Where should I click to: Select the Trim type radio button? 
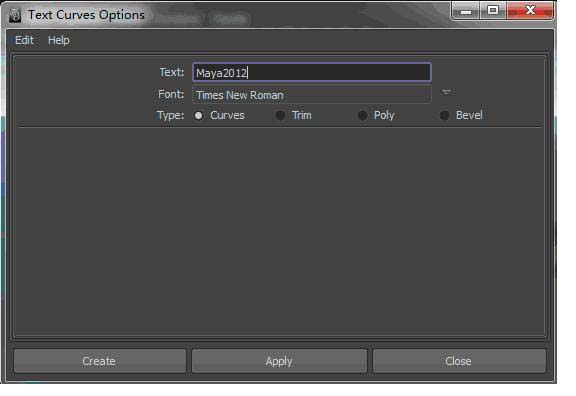tap(280, 116)
